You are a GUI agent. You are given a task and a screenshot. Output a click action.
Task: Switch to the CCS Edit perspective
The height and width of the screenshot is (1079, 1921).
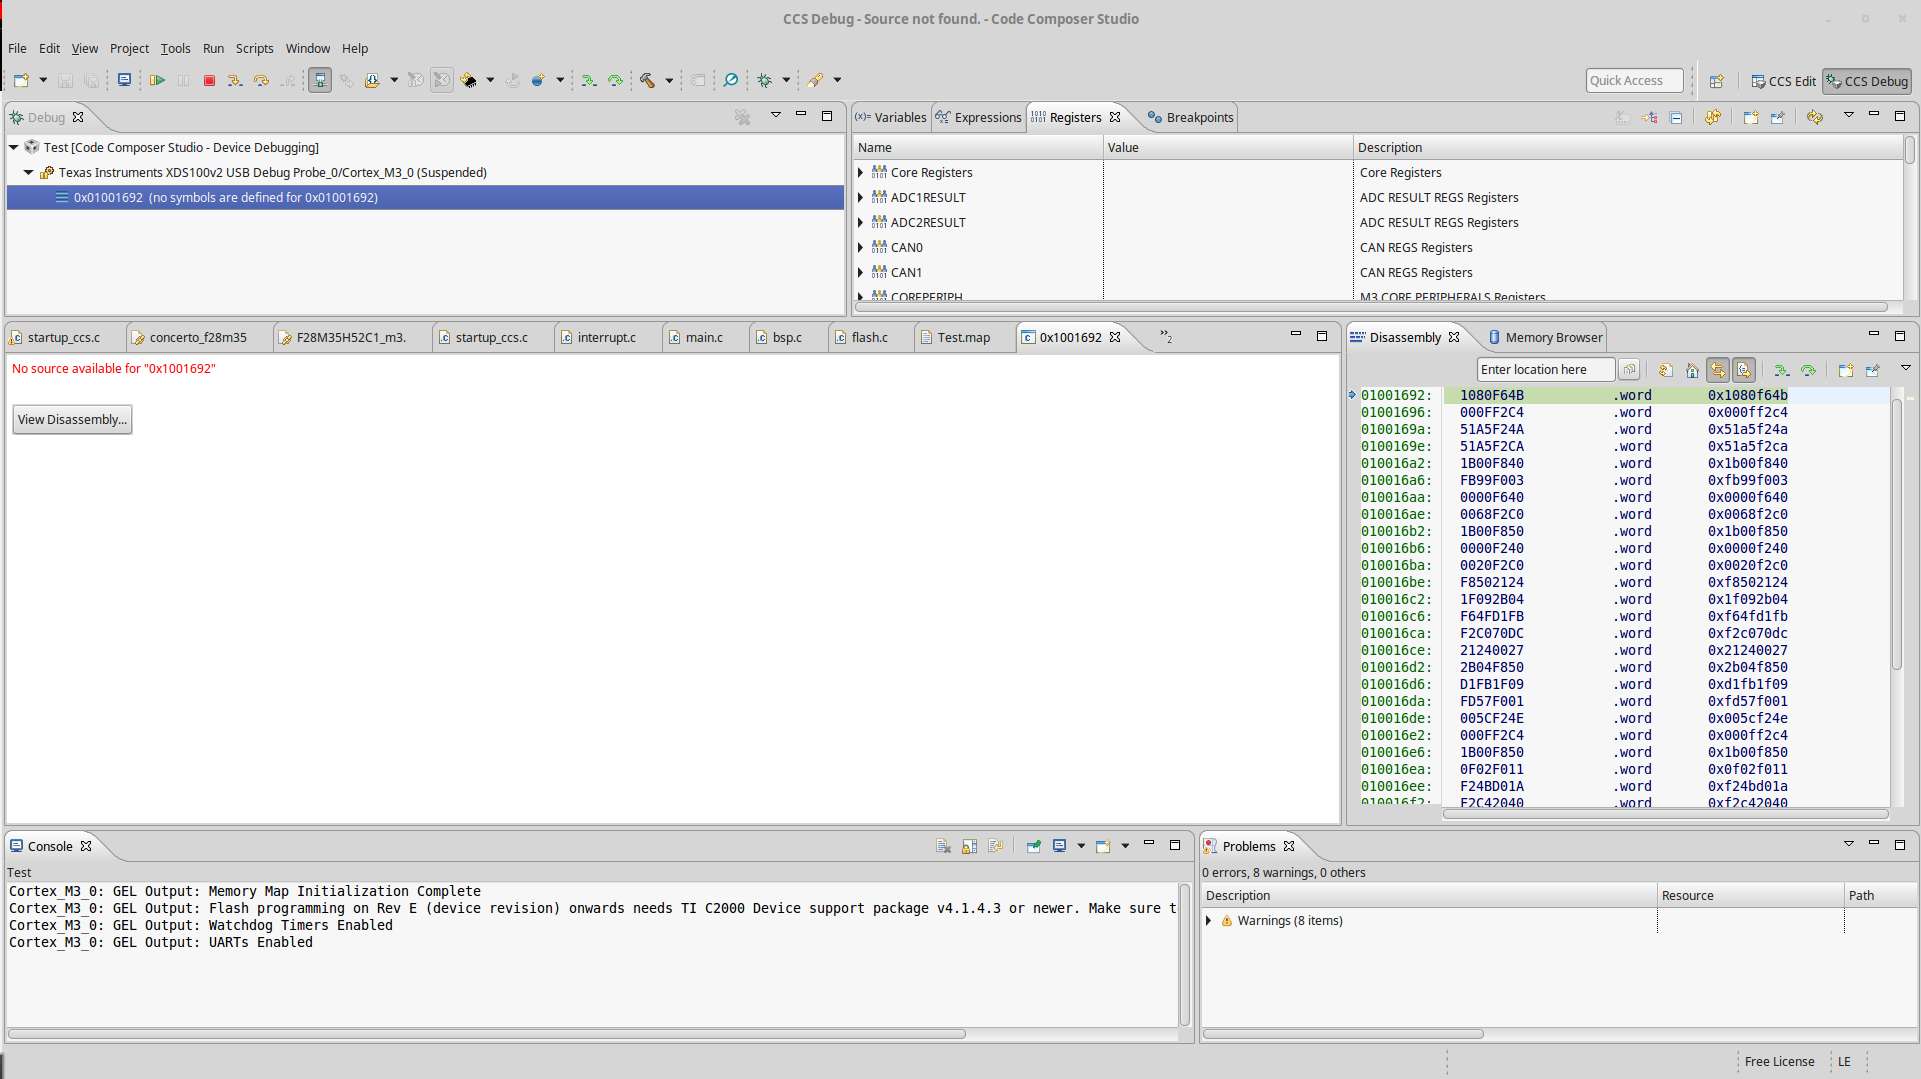pyautogui.click(x=1783, y=81)
